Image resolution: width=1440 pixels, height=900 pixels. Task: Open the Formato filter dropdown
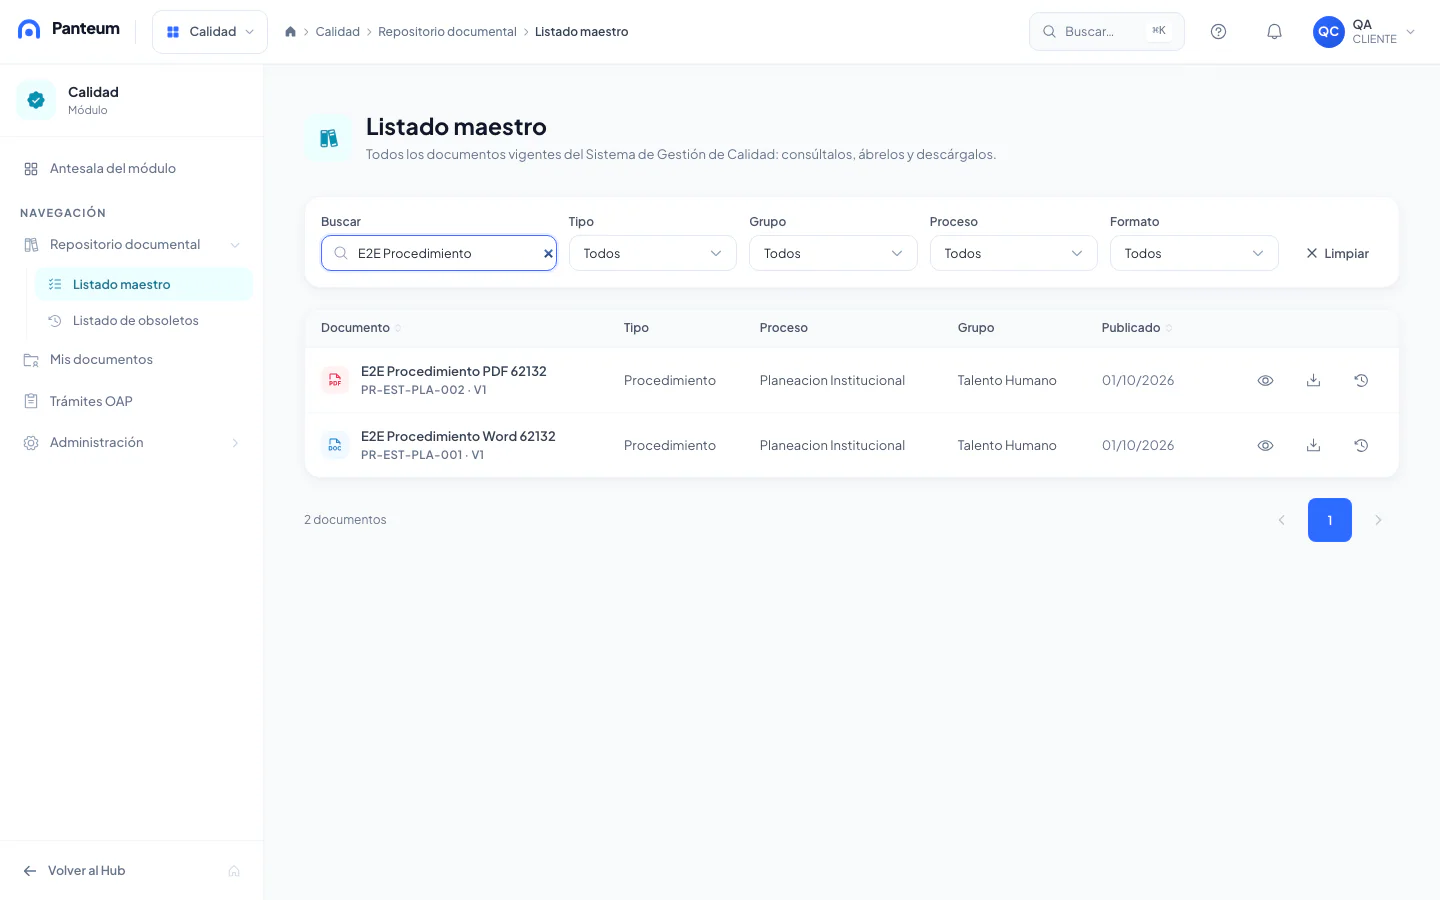click(1194, 253)
